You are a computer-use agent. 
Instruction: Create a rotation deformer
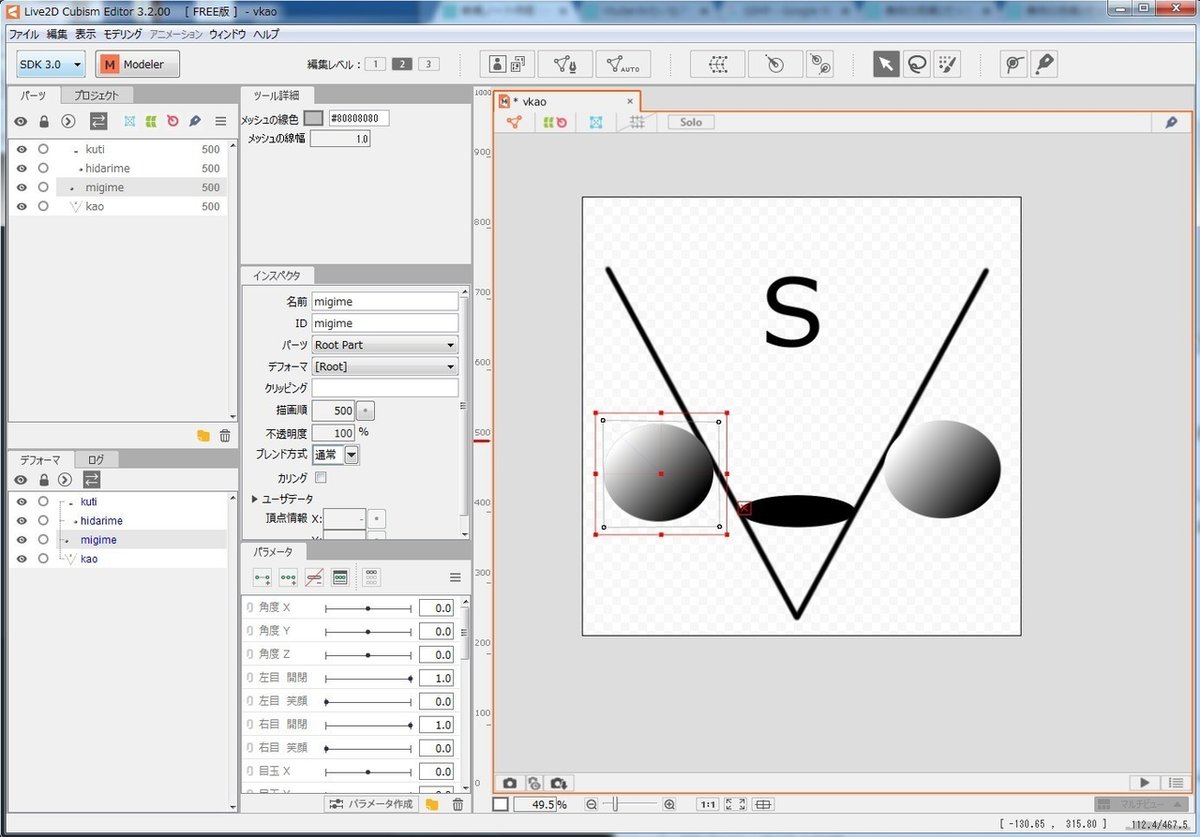pos(773,64)
